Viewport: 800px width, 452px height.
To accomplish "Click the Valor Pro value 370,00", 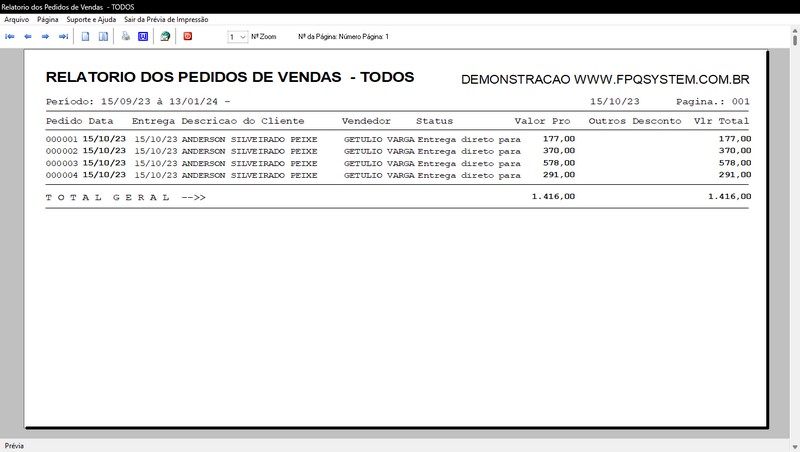I will click(559, 150).
